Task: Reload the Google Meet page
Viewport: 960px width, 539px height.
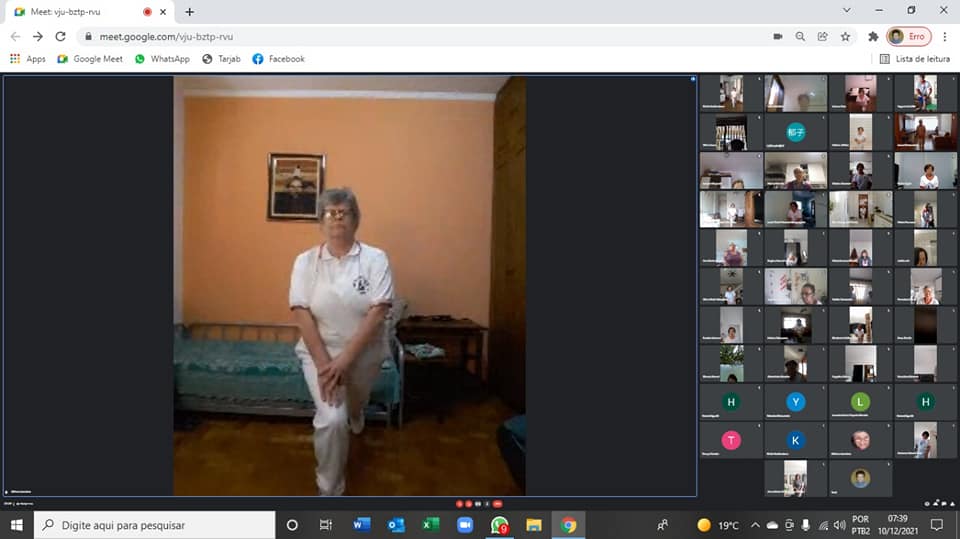Action: pyautogui.click(x=60, y=36)
